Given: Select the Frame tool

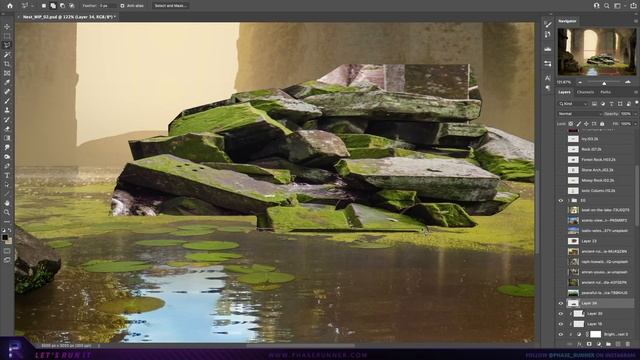Looking at the screenshot, I should 7,73.
